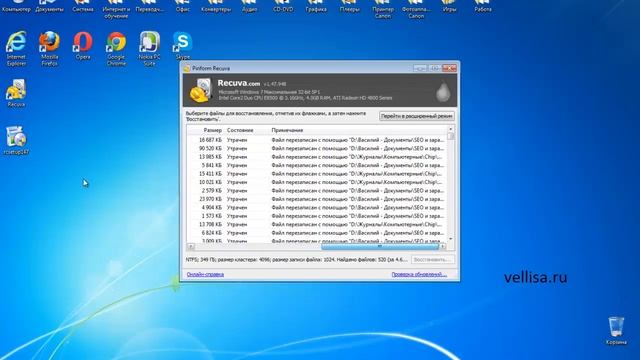Click the Восстановить... recover button
This screenshot has height=360, width=640.
click(432, 260)
